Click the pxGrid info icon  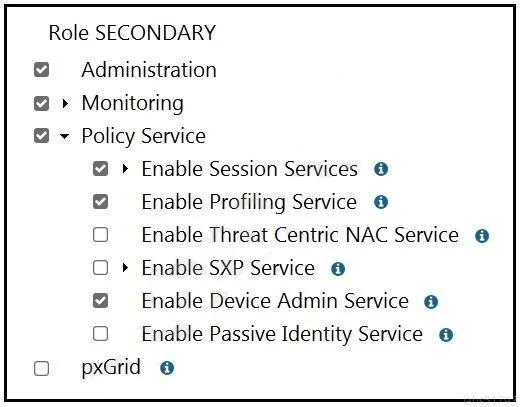167,368
